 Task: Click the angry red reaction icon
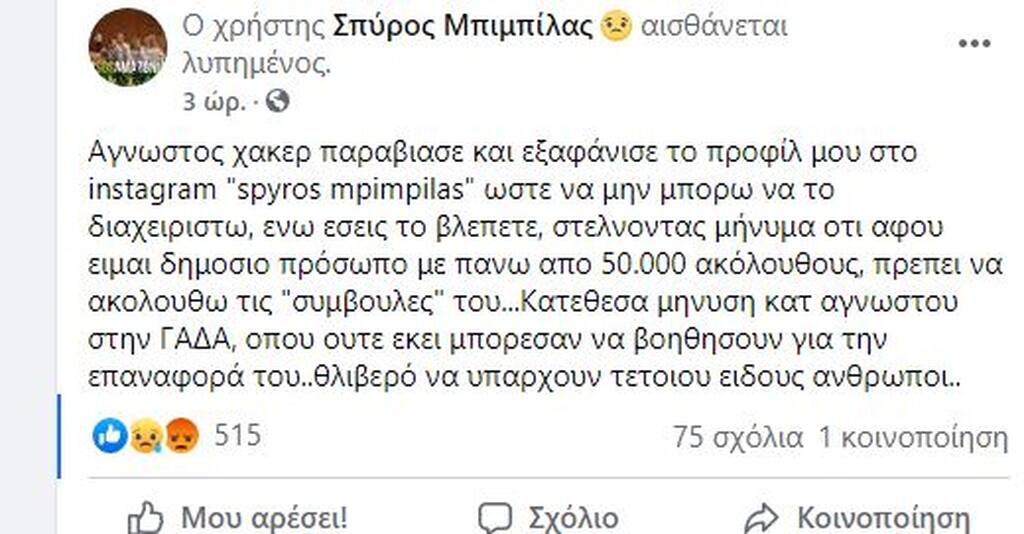[181, 435]
